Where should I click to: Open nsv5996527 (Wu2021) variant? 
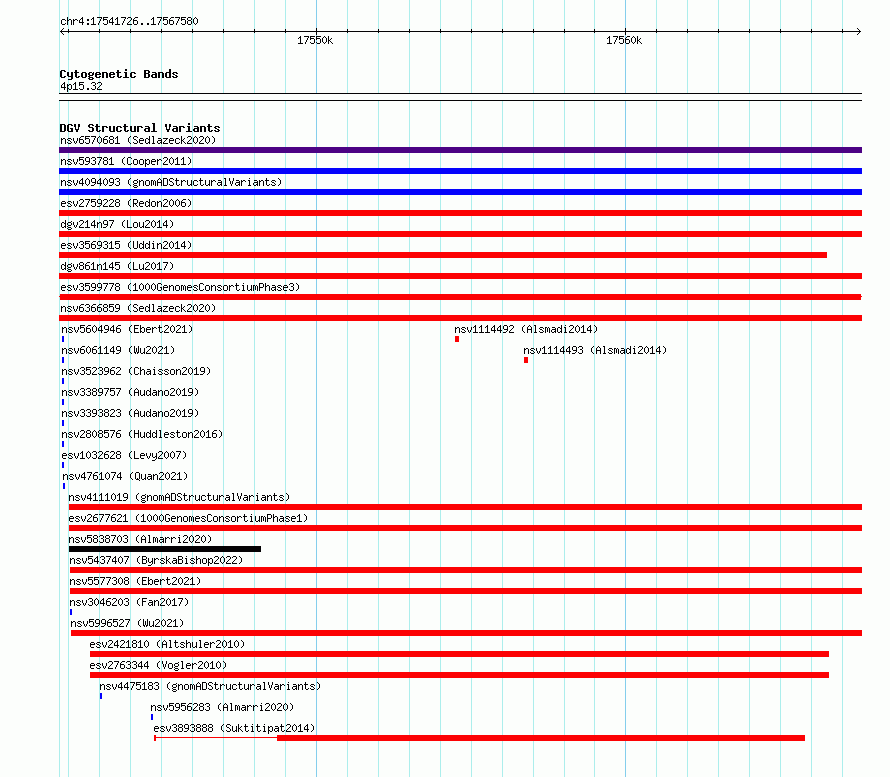point(127,623)
